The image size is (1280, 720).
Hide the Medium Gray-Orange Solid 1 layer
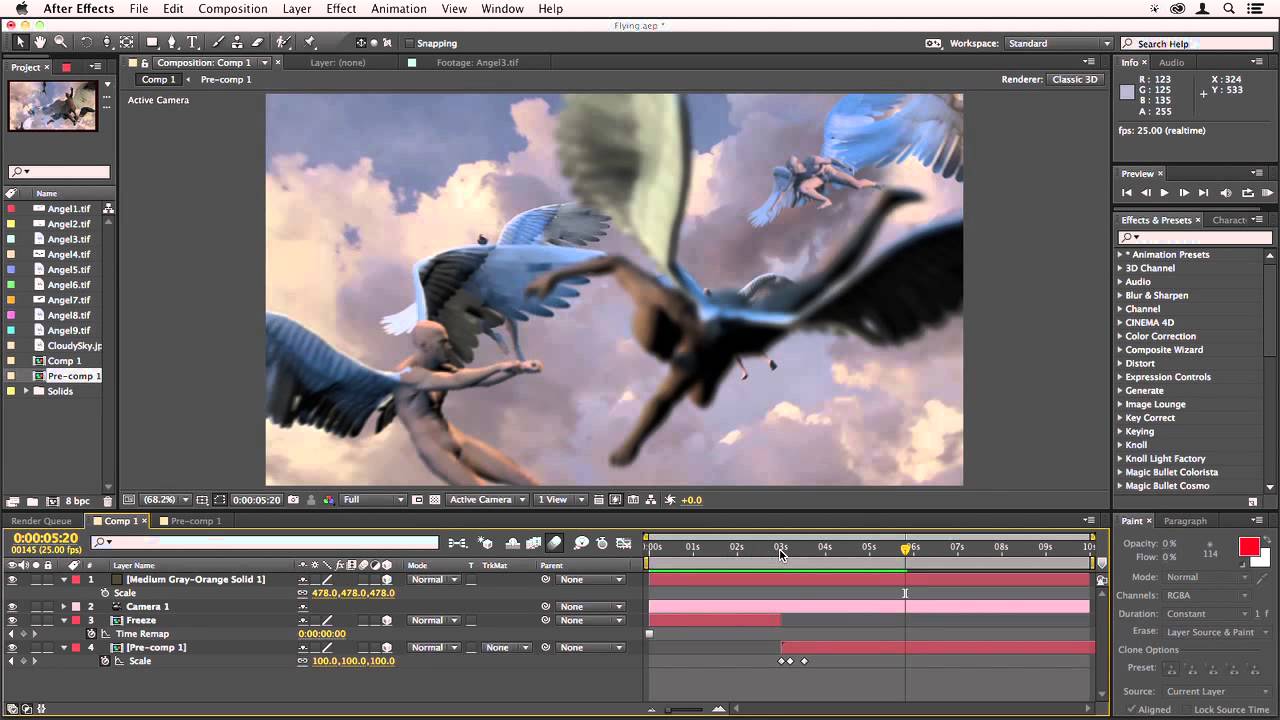pyautogui.click(x=12, y=580)
